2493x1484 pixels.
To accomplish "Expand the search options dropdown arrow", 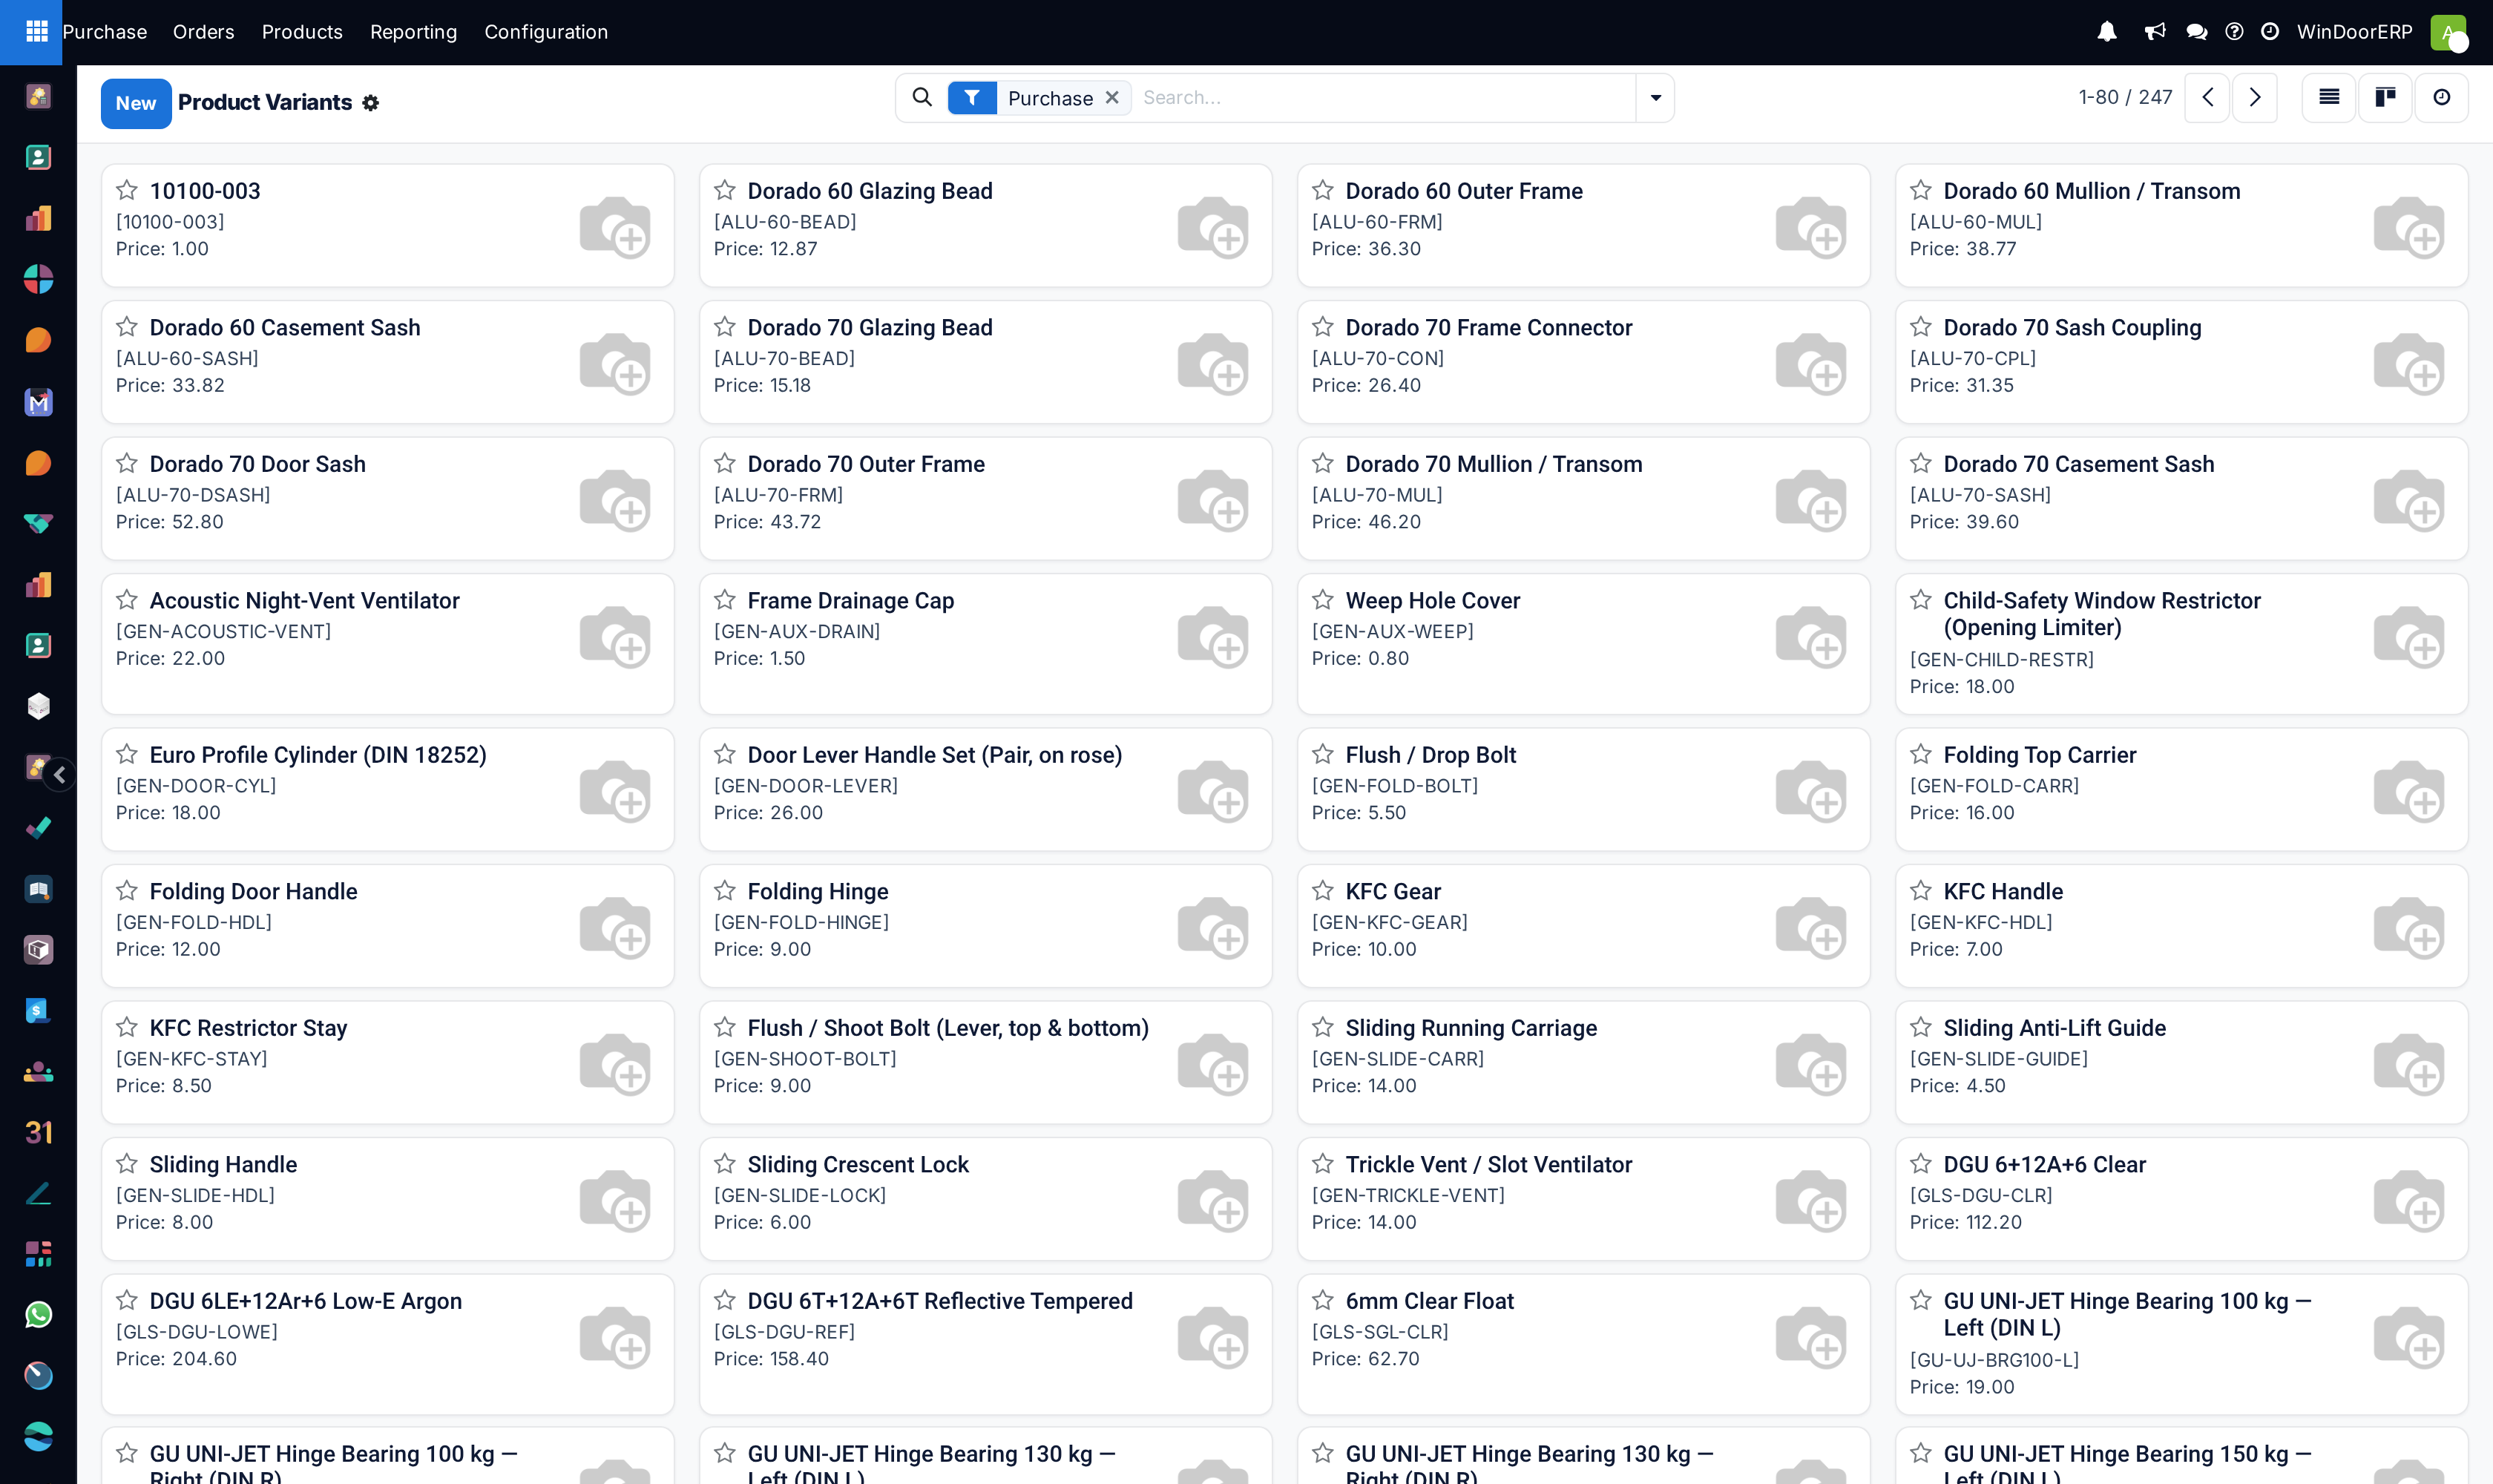I will (x=1656, y=97).
